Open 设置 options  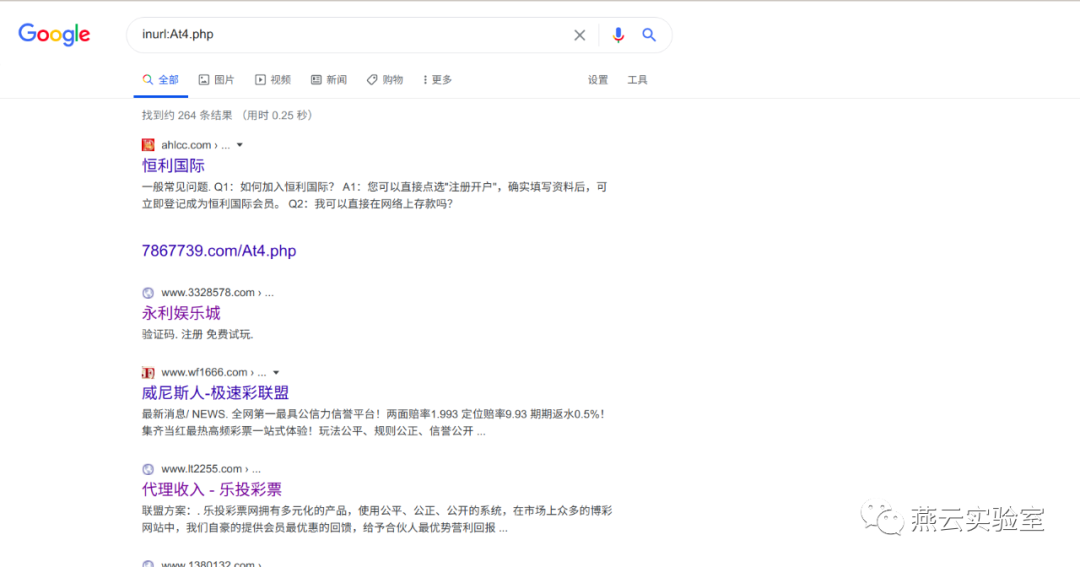pyautogui.click(x=598, y=80)
